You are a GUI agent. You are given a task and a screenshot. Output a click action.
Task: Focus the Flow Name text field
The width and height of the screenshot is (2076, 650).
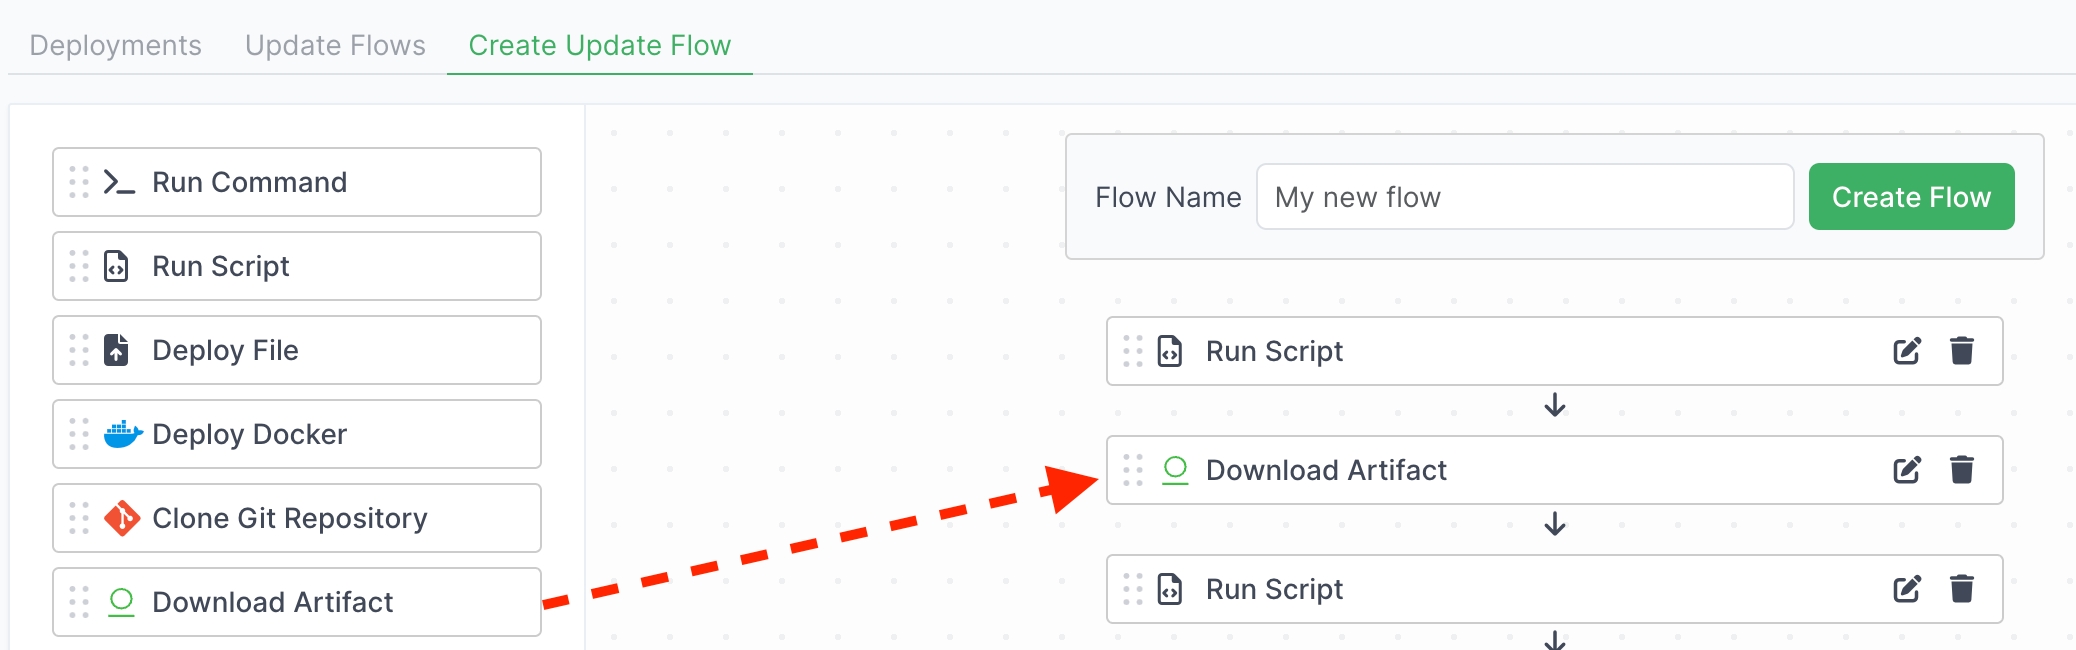click(1524, 197)
